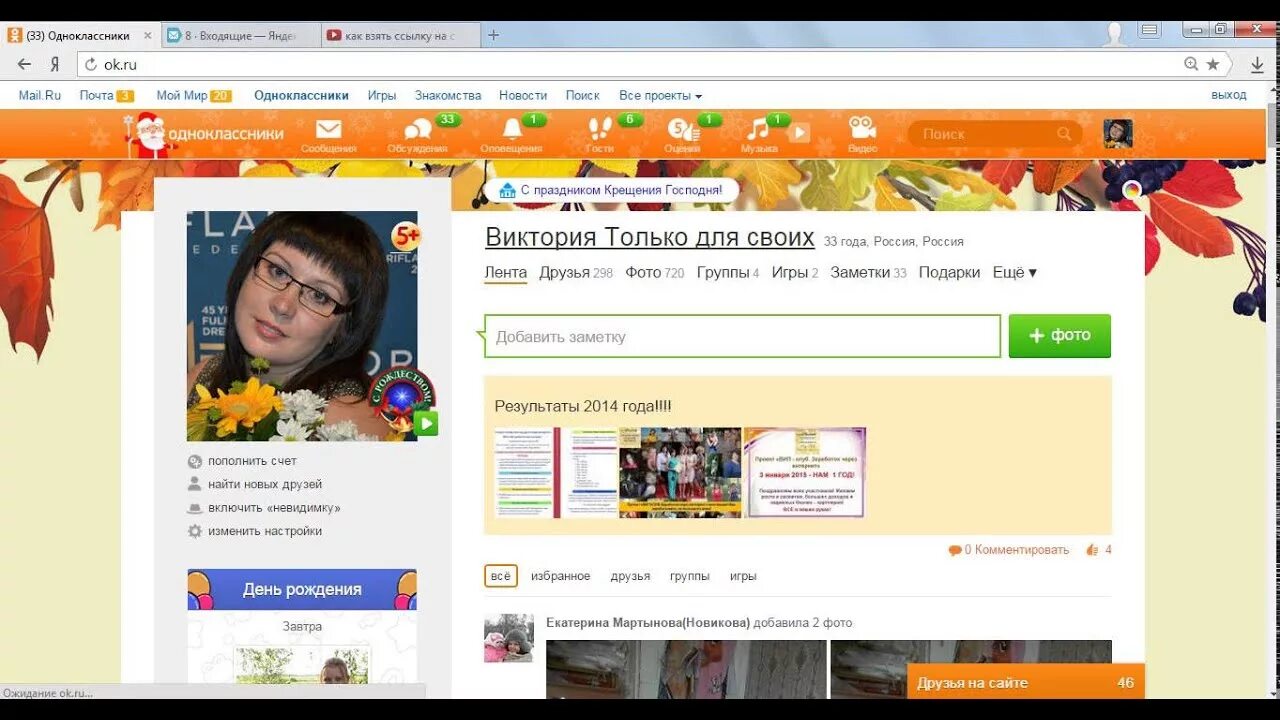This screenshot has height=720, width=1280.
Task: Click 0 Комментировать link
Action: tap(1009, 550)
